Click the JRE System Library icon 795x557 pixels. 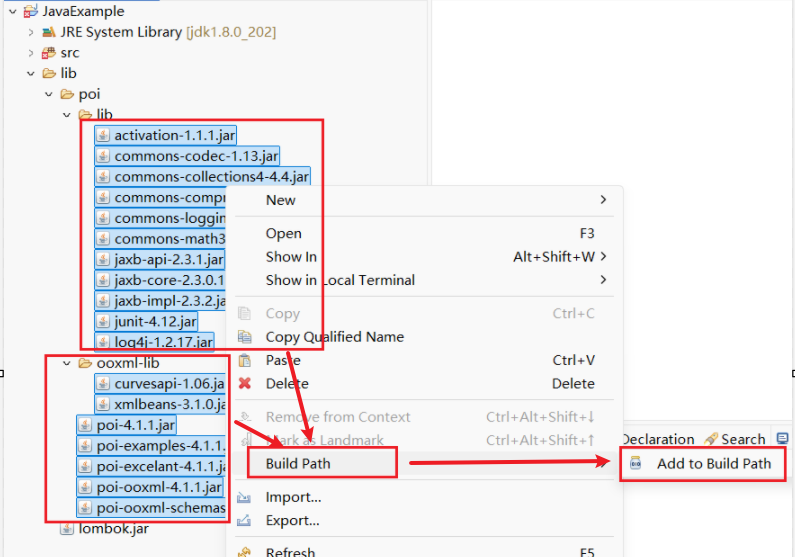(x=49, y=32)
